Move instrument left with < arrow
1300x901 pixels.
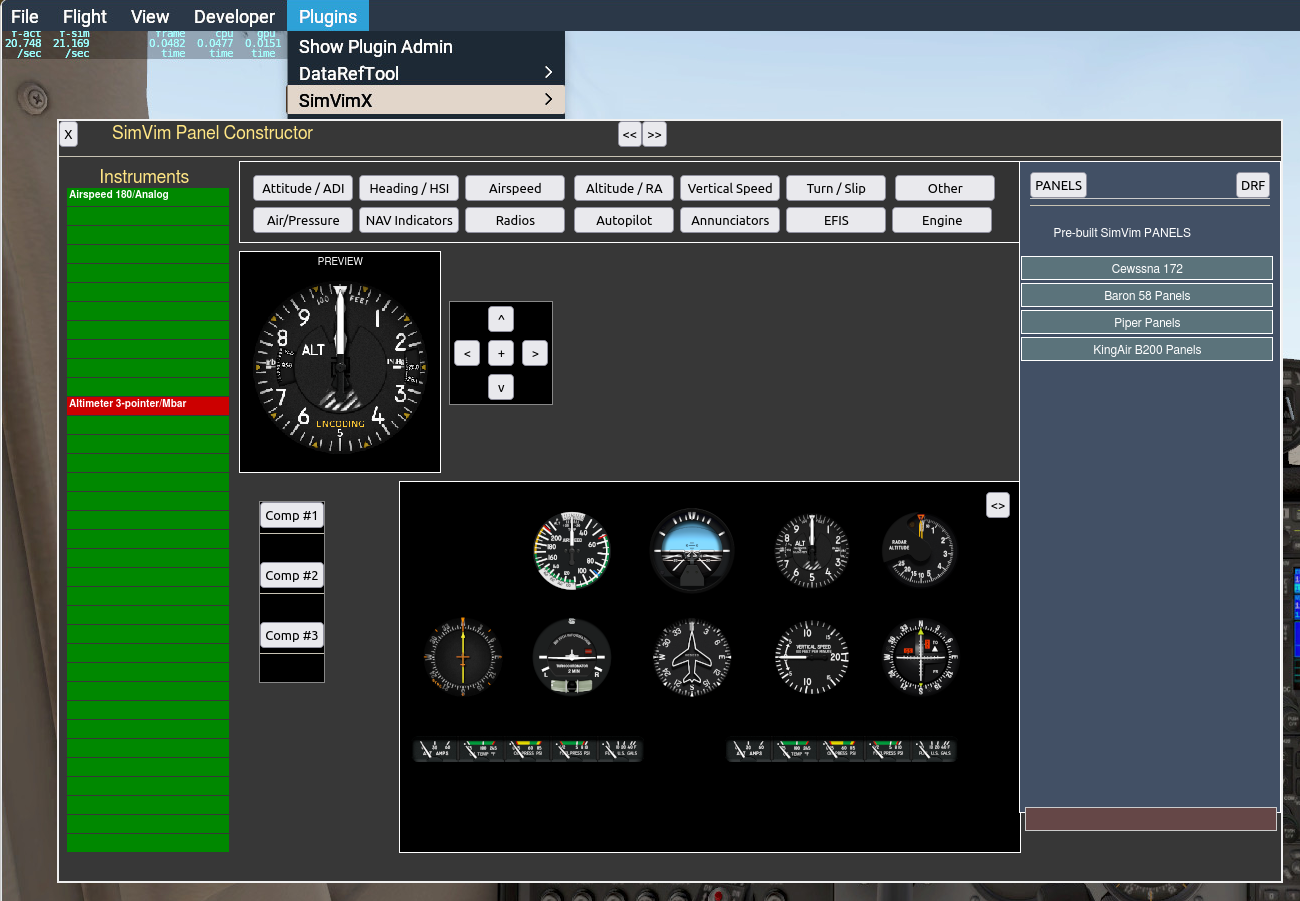(x=467, y=353)
